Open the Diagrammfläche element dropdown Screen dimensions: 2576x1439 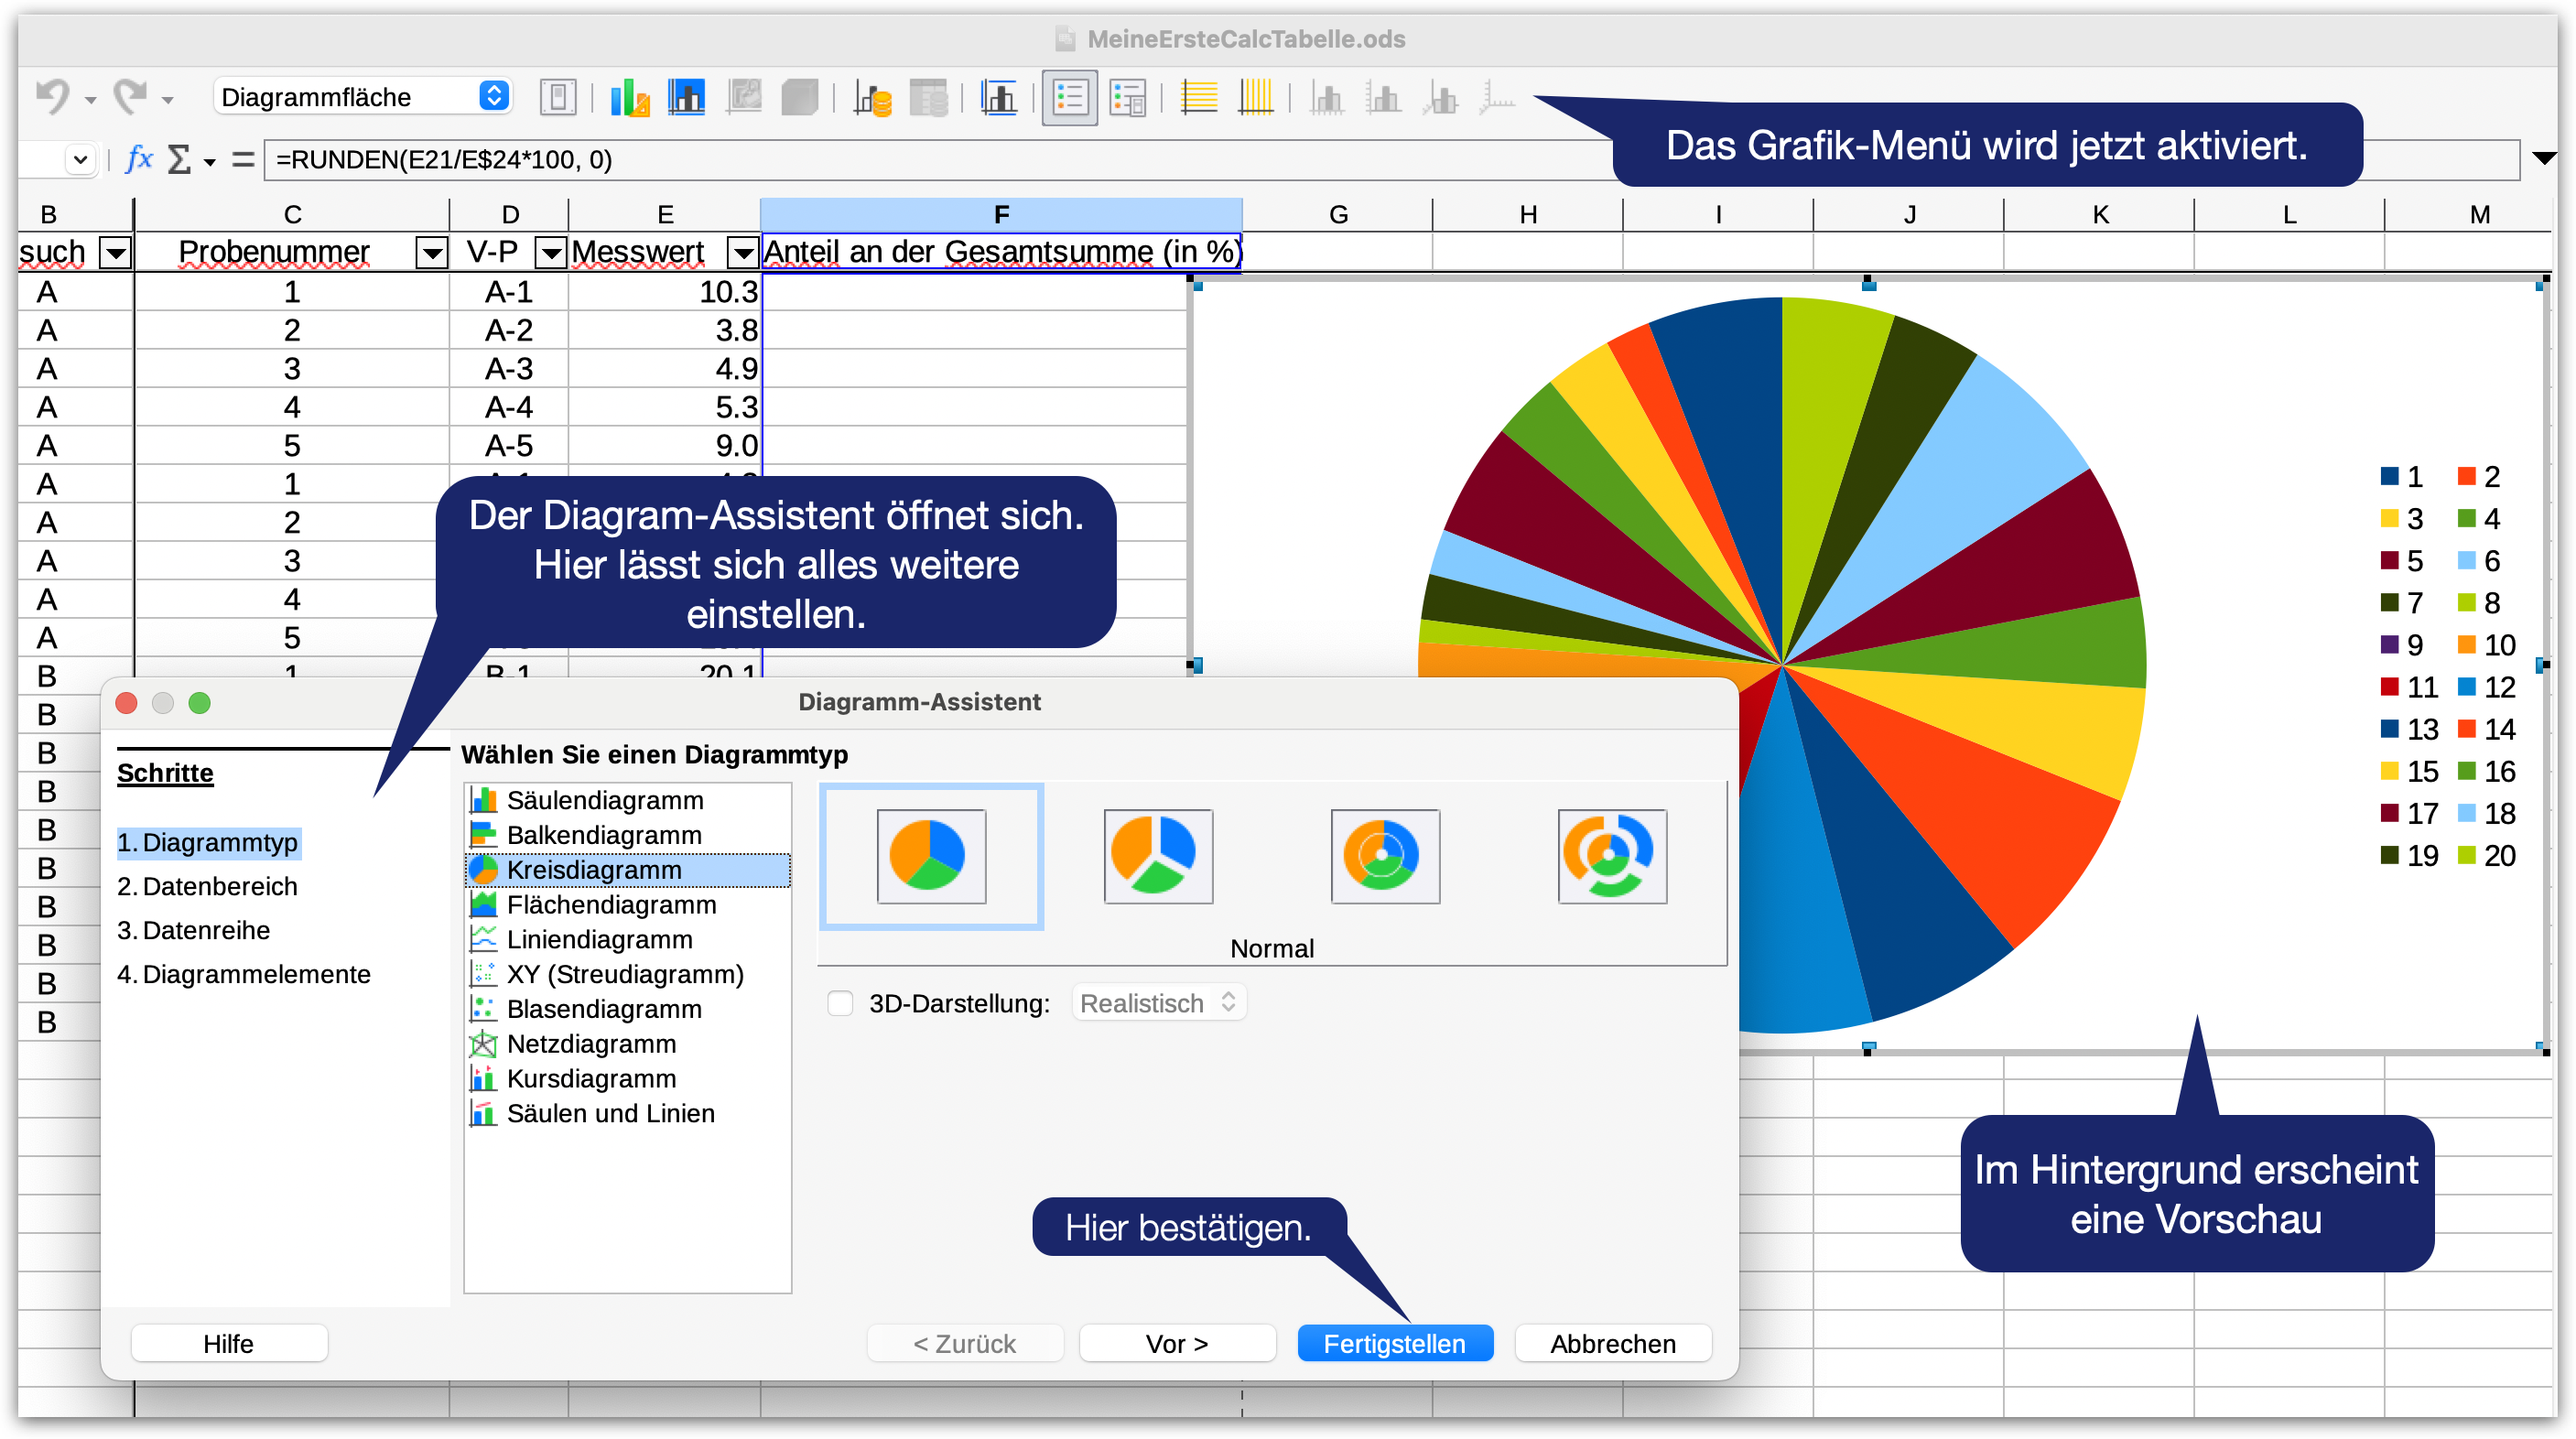493,96
